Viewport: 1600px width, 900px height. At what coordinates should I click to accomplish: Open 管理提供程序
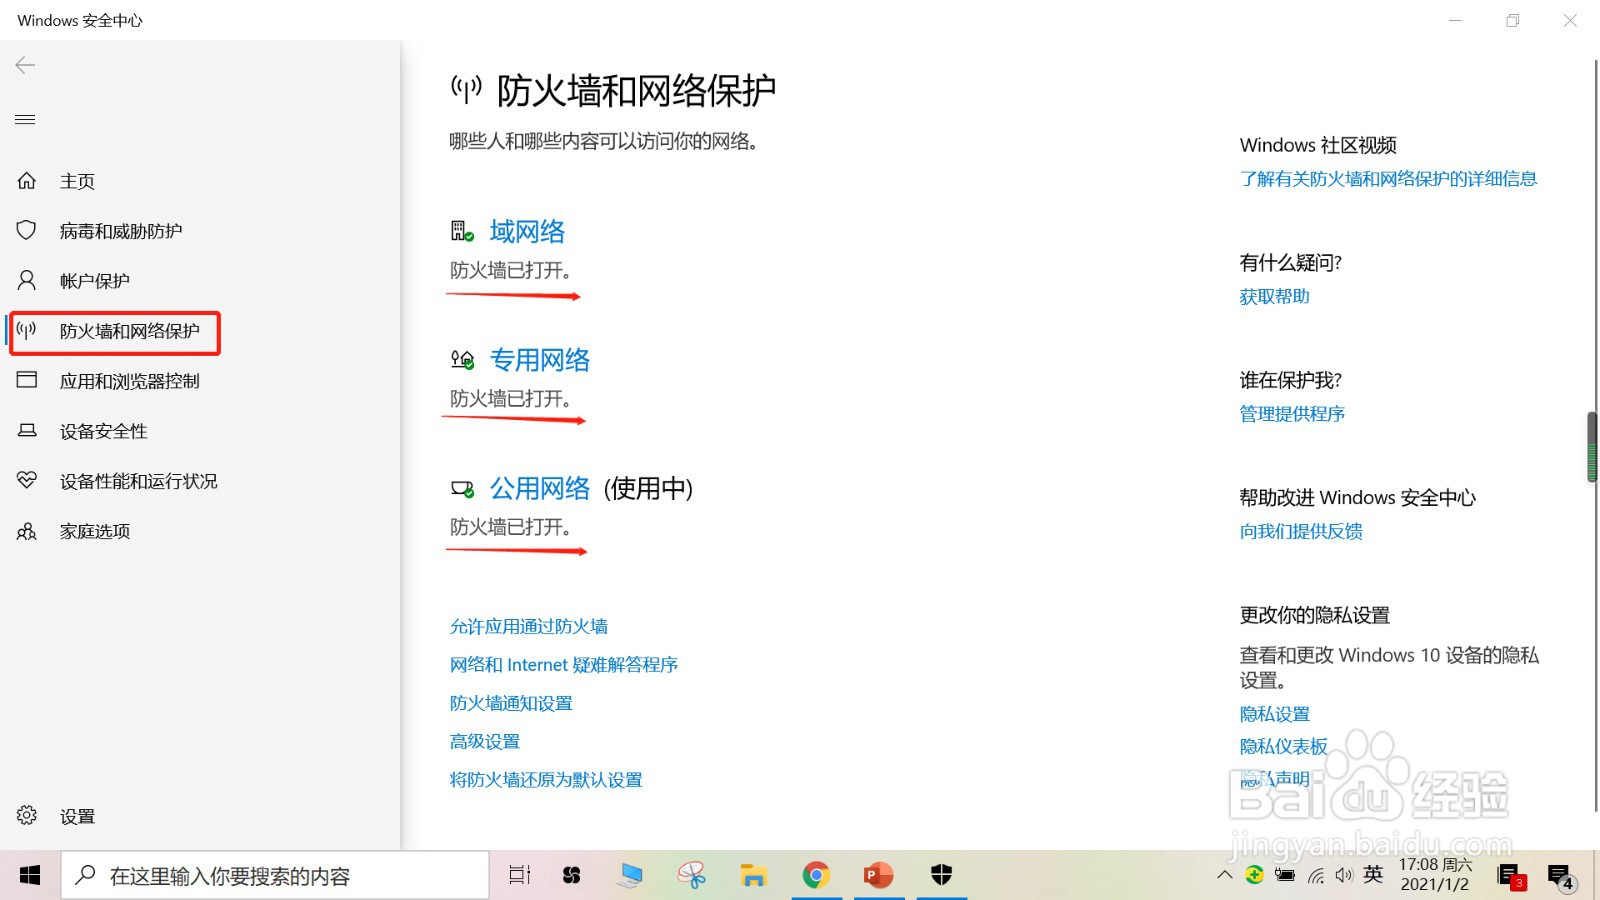pos(1292,413)
